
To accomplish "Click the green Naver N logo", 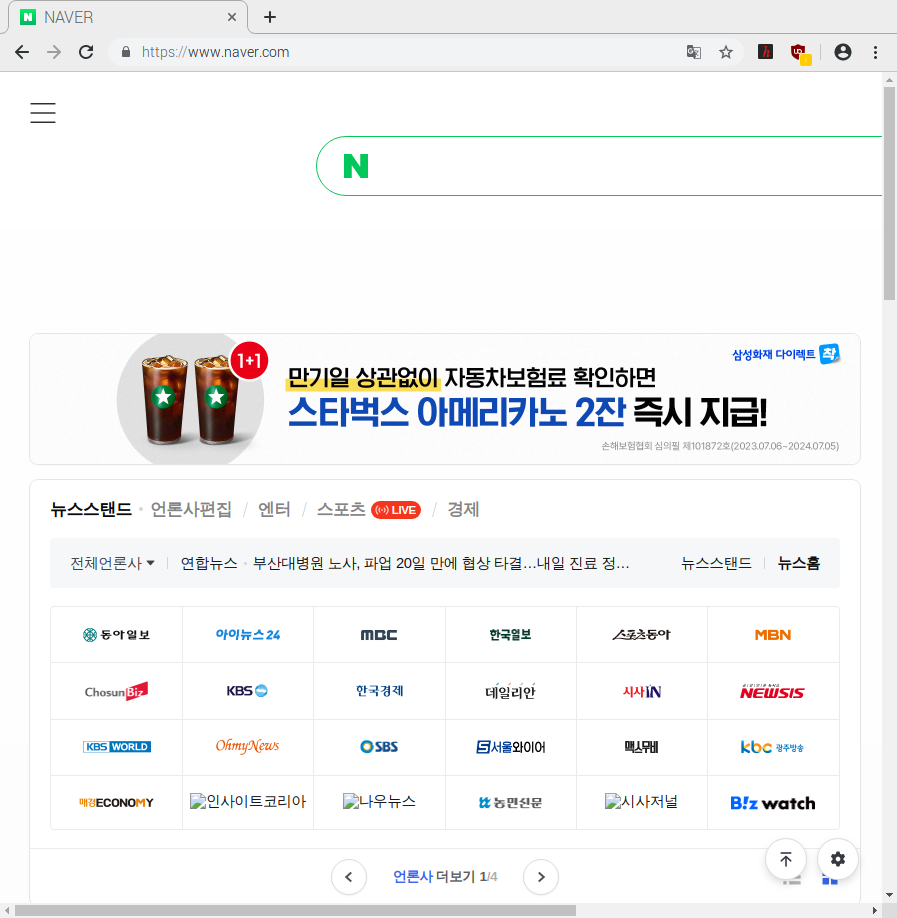I will pos(355,166).
